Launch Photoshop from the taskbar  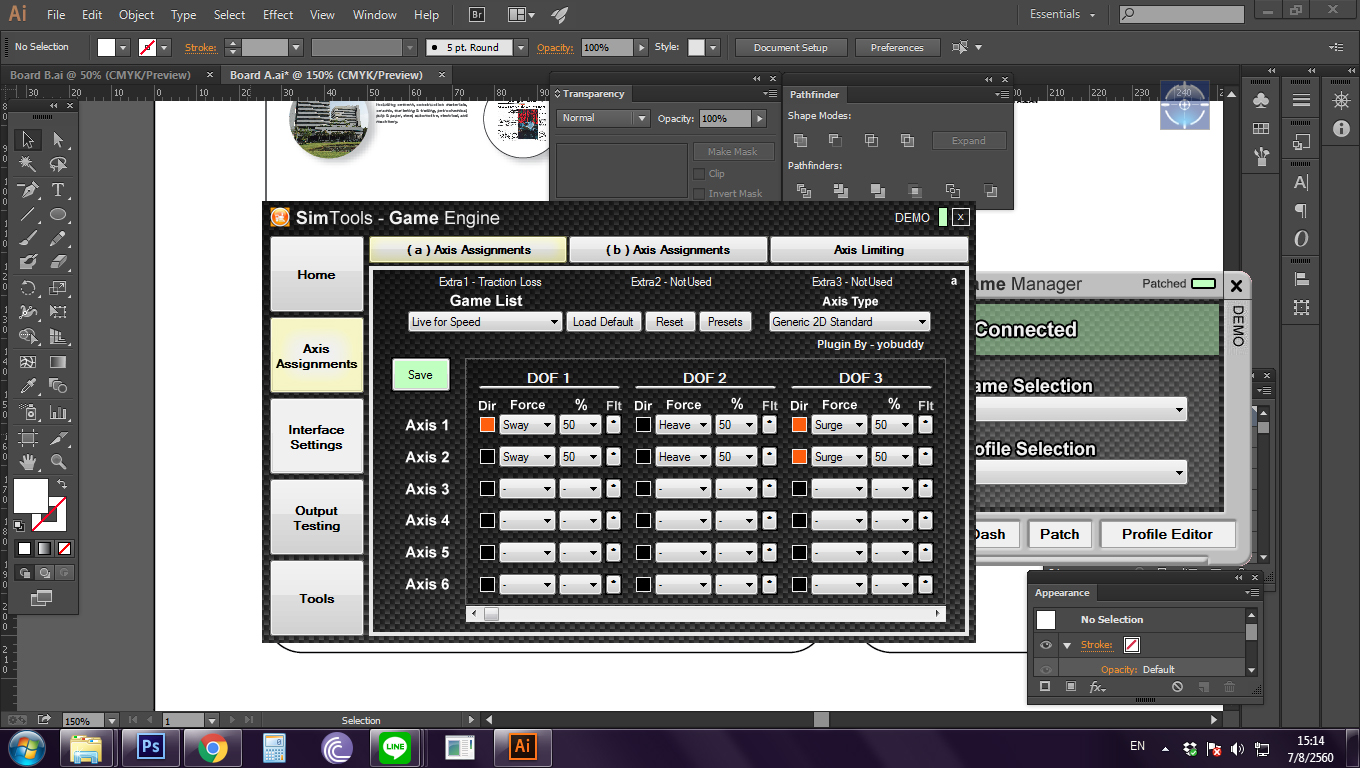149,747
